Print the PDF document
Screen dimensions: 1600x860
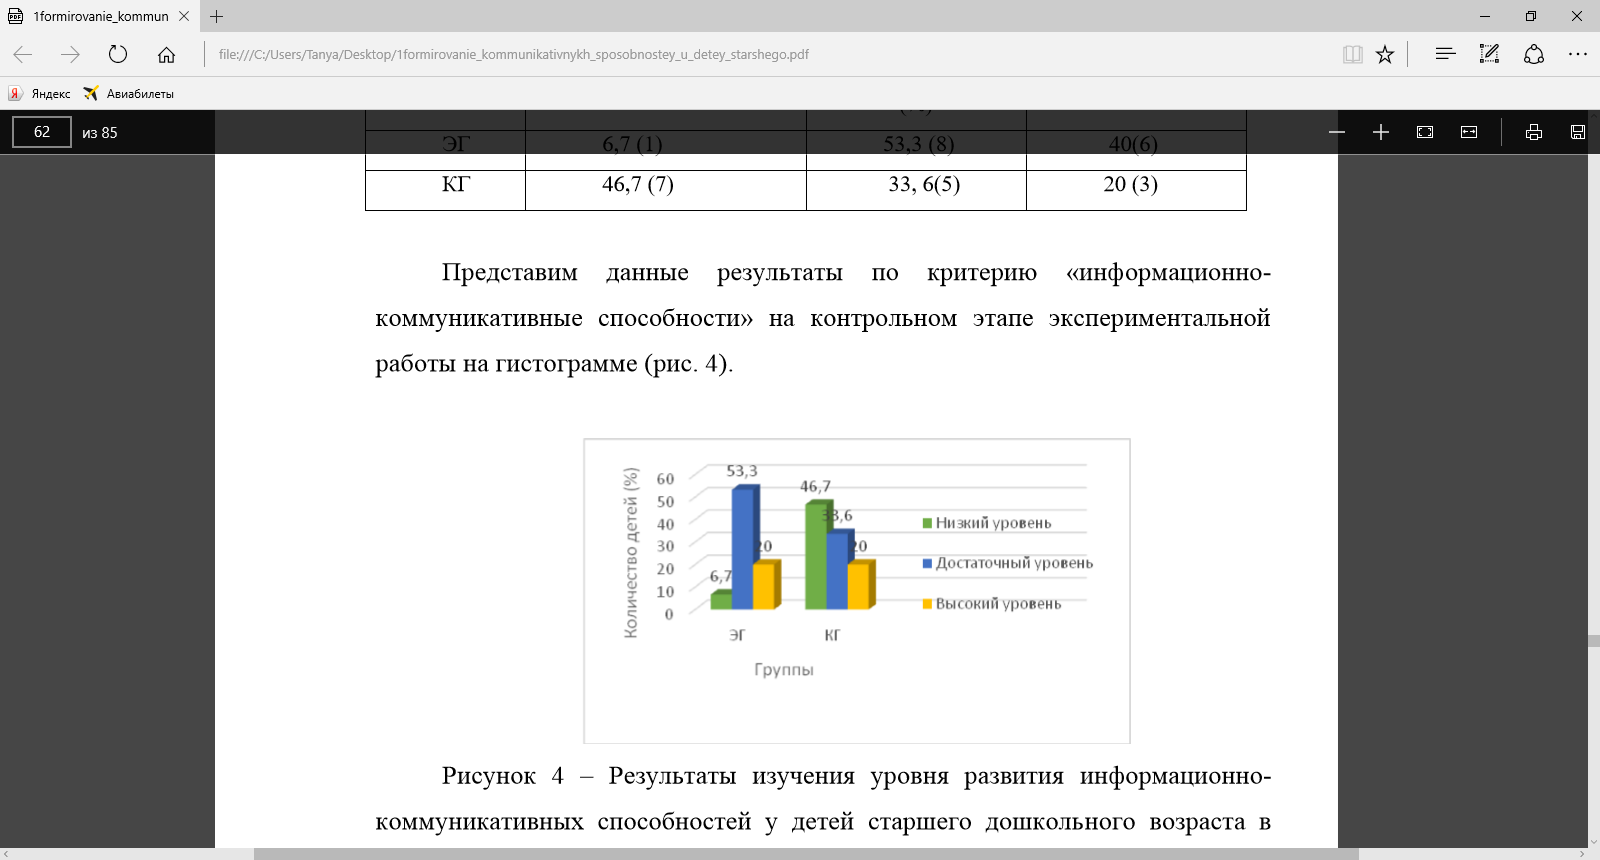(x=1534, y=132)
